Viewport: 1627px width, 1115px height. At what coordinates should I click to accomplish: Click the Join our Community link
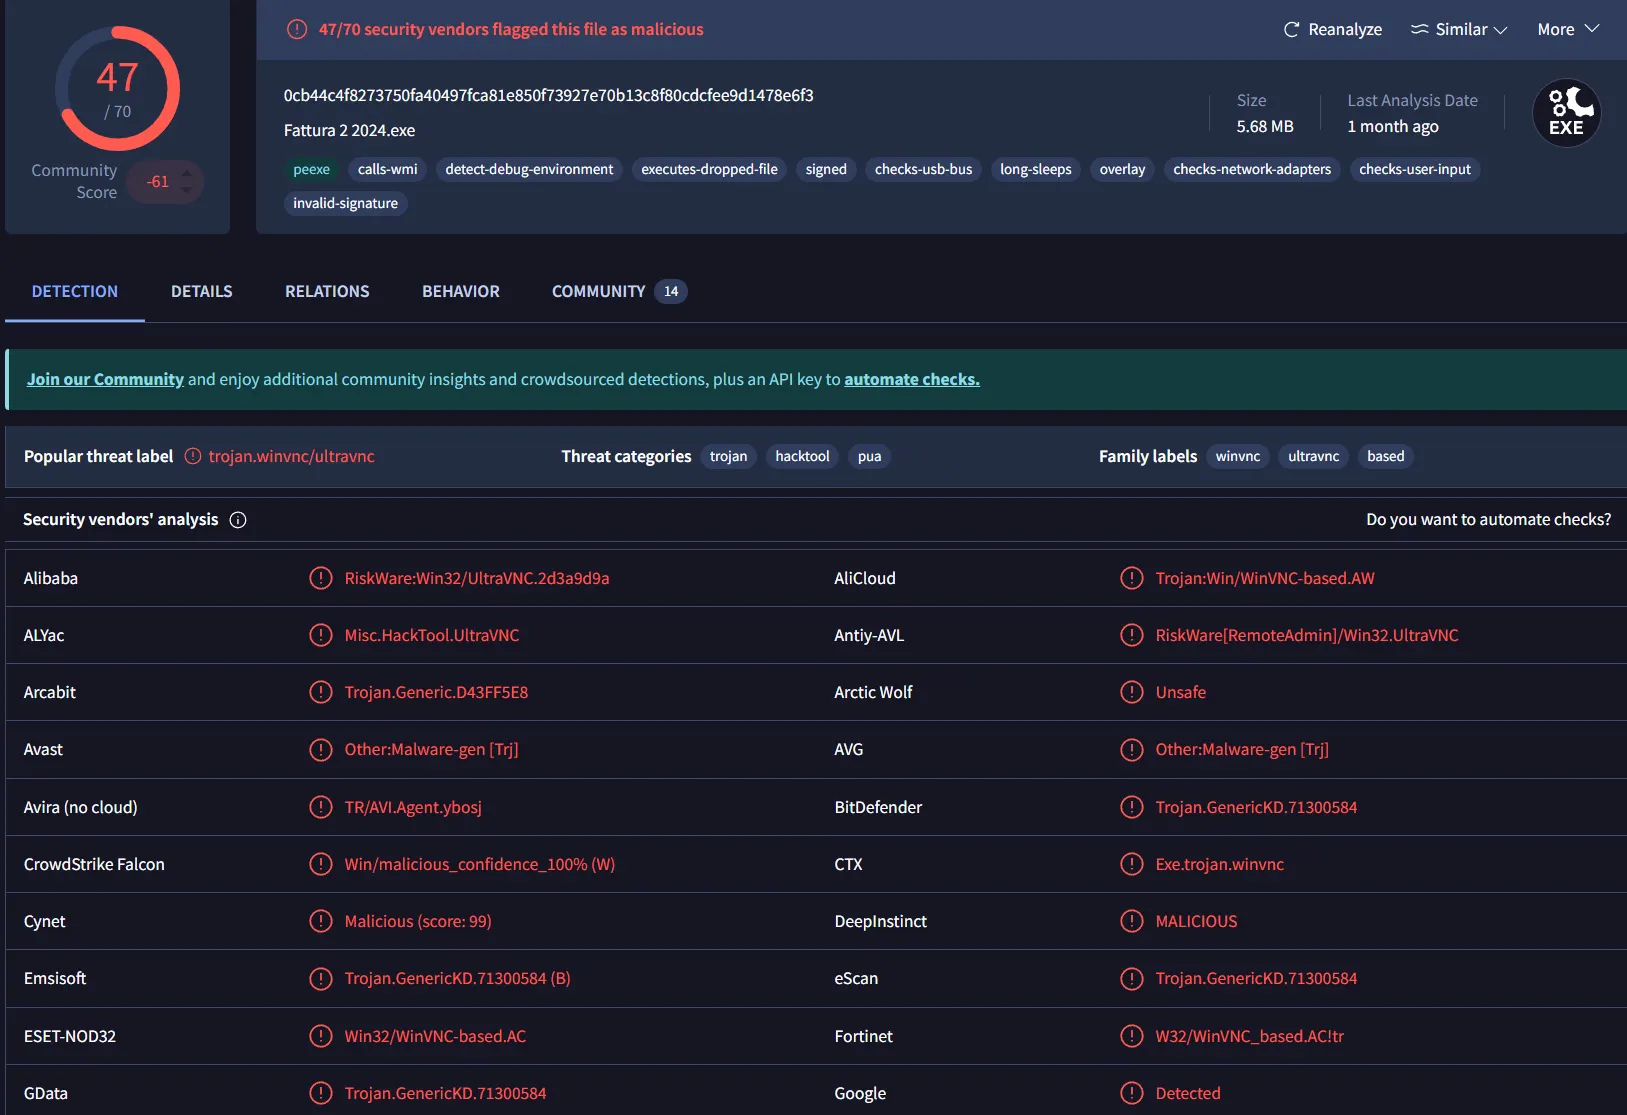click(104, 379)
